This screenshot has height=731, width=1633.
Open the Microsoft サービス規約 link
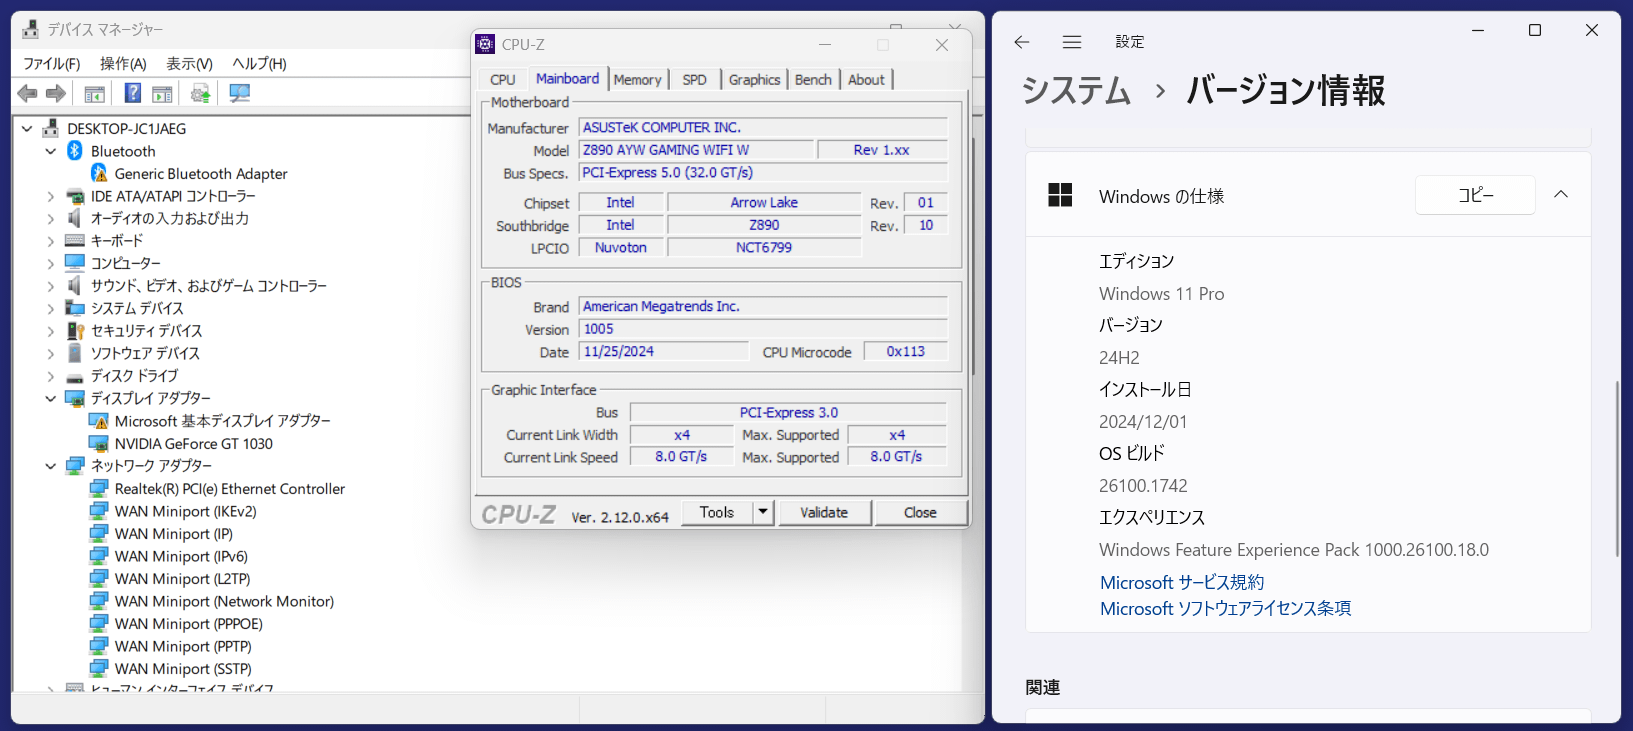[1182, 582]
